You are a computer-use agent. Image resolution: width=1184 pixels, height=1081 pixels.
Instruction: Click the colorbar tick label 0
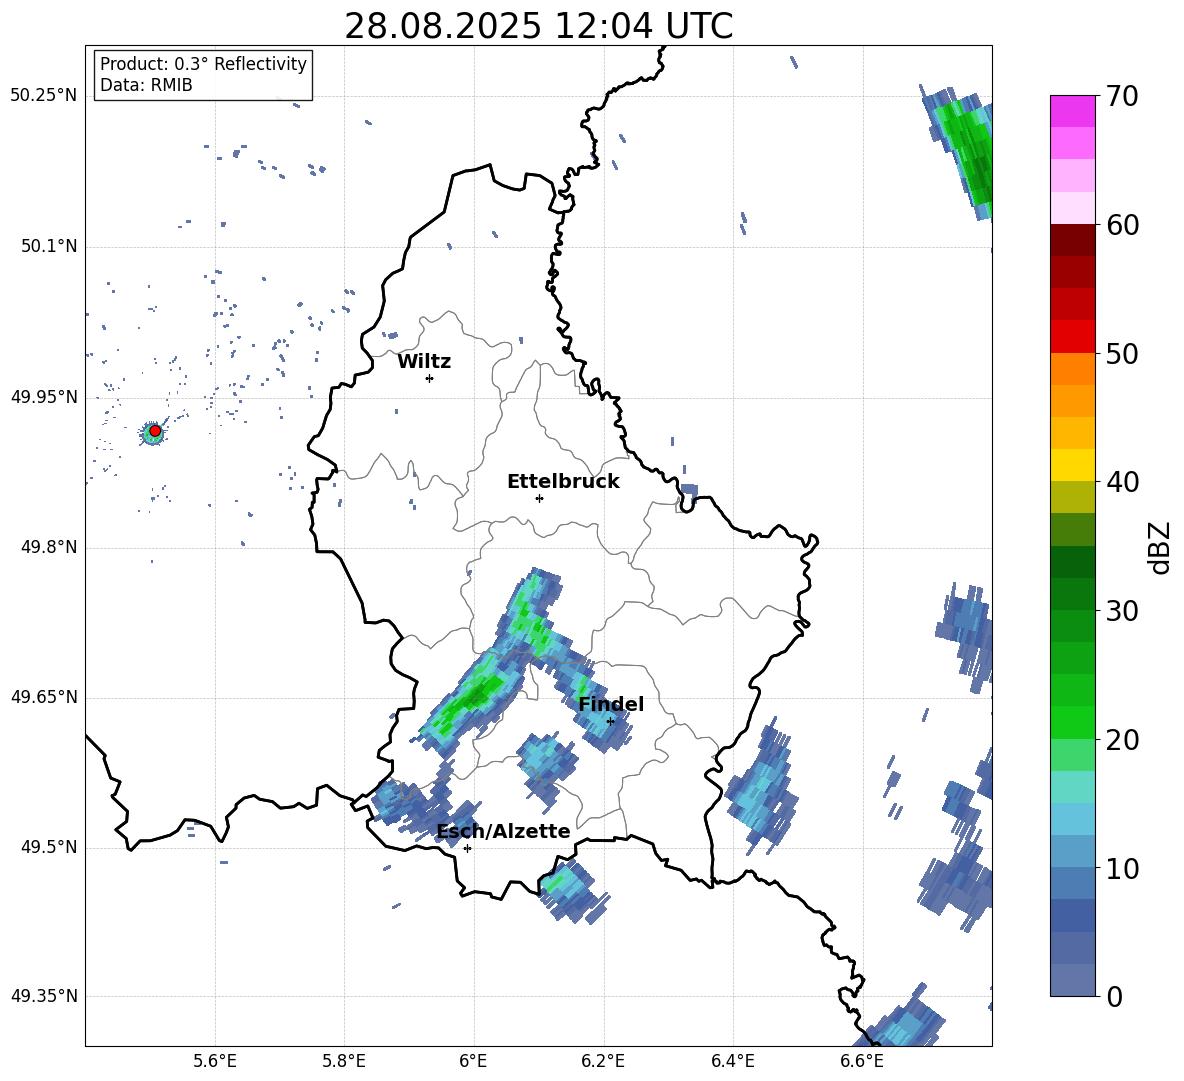pos(1114,996)
